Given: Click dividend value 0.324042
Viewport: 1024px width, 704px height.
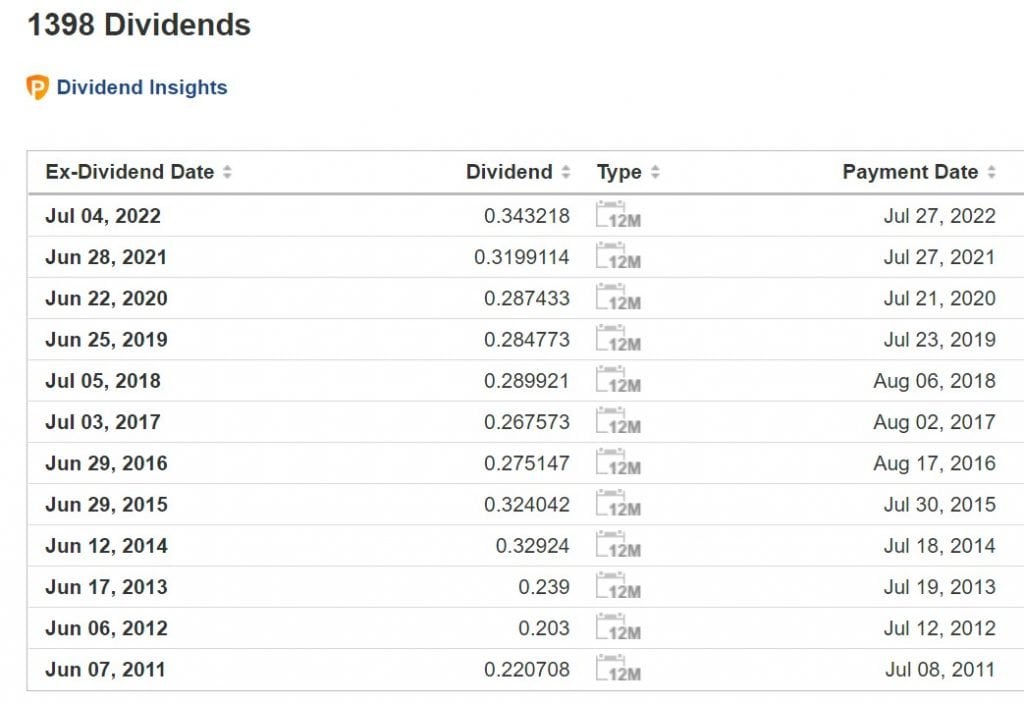Looking at the screenshot, I should (x=527, y=504).
